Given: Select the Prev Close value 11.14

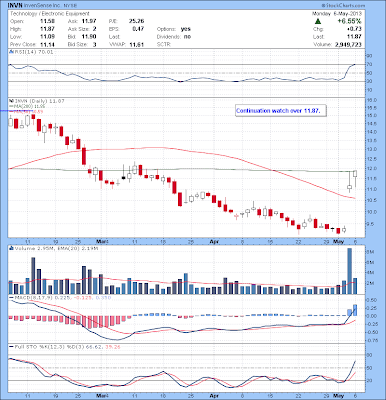Looking at the screenshot, I should (47, 44).
